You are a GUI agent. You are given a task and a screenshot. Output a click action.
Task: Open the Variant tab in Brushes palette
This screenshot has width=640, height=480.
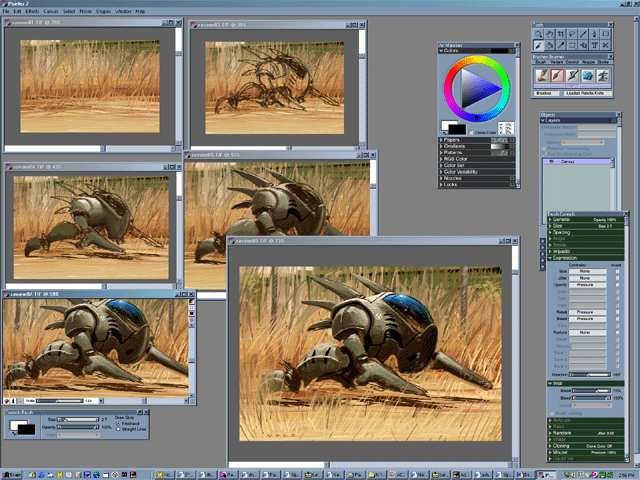point(556,62)
